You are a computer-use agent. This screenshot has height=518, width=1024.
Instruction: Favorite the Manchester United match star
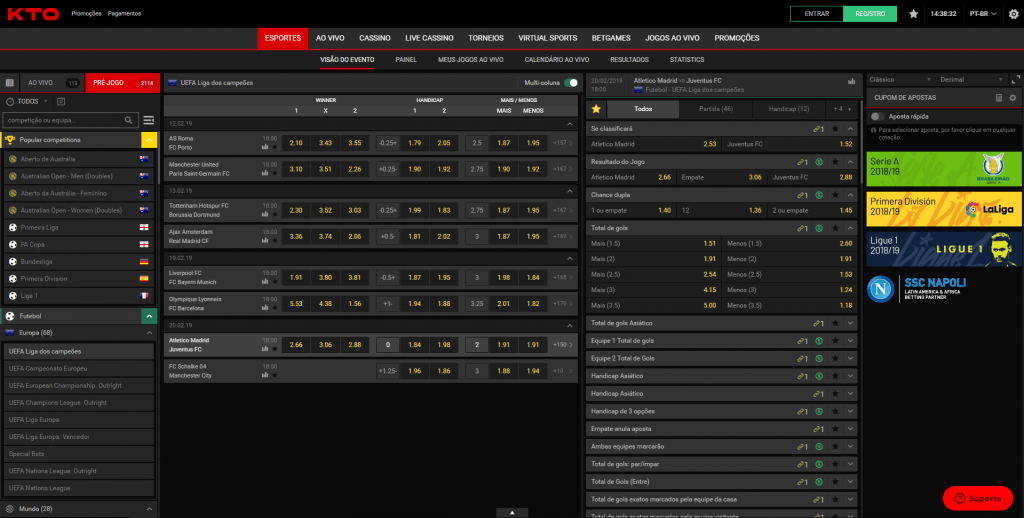pos(274,173)
